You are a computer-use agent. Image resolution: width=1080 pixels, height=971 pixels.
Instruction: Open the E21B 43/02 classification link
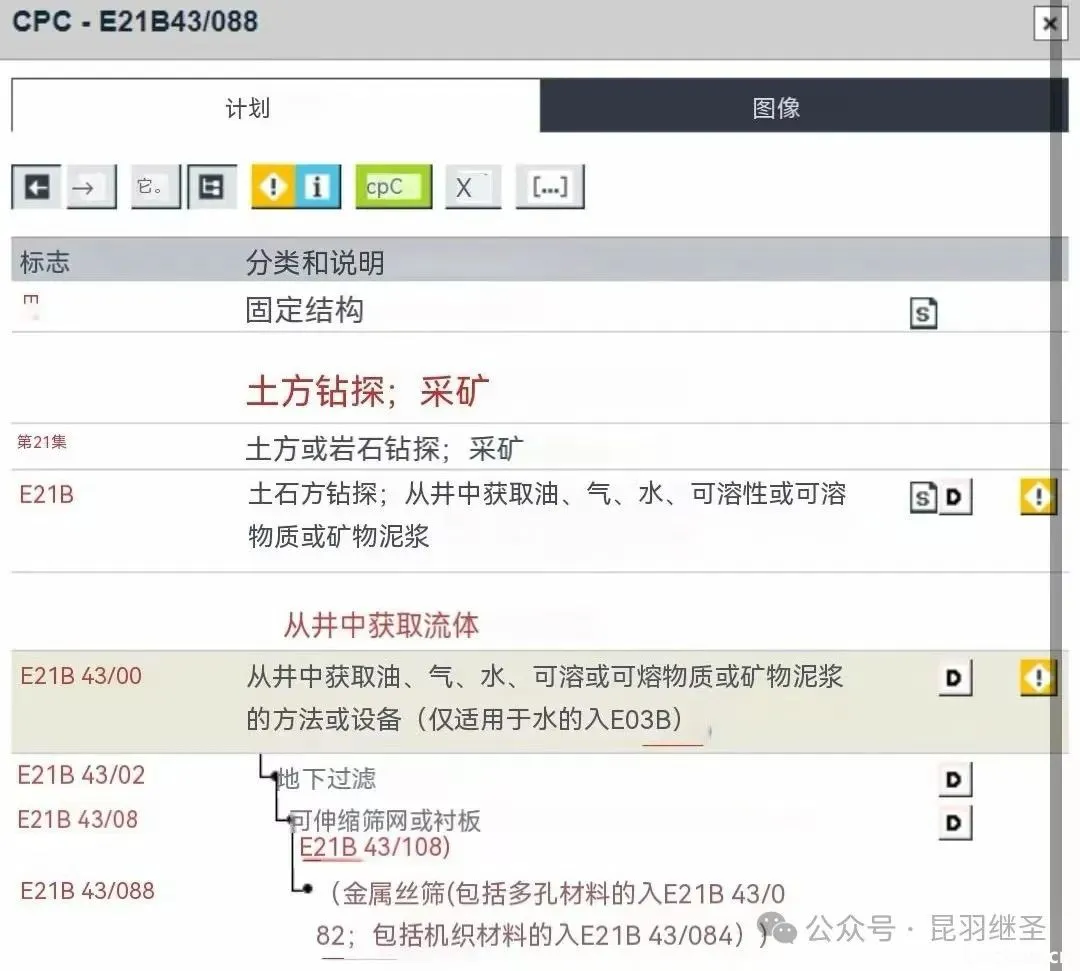(82, 775)
